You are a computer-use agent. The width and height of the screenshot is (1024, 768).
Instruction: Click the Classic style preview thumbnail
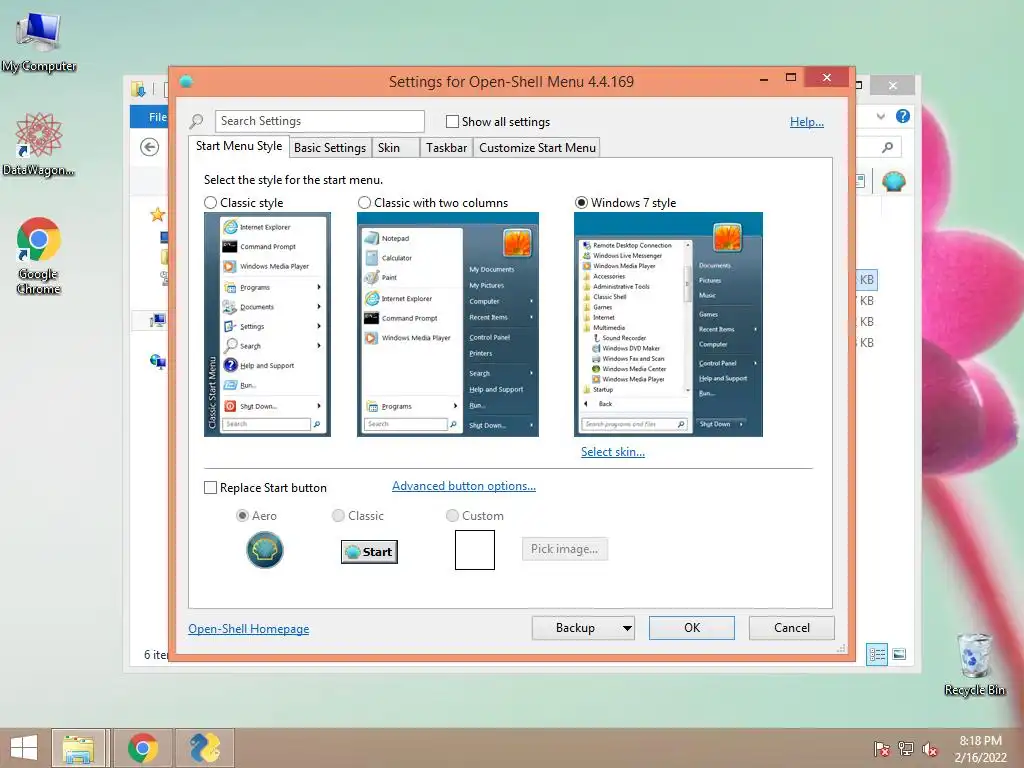pyautogui.click(x=267, y=325)
